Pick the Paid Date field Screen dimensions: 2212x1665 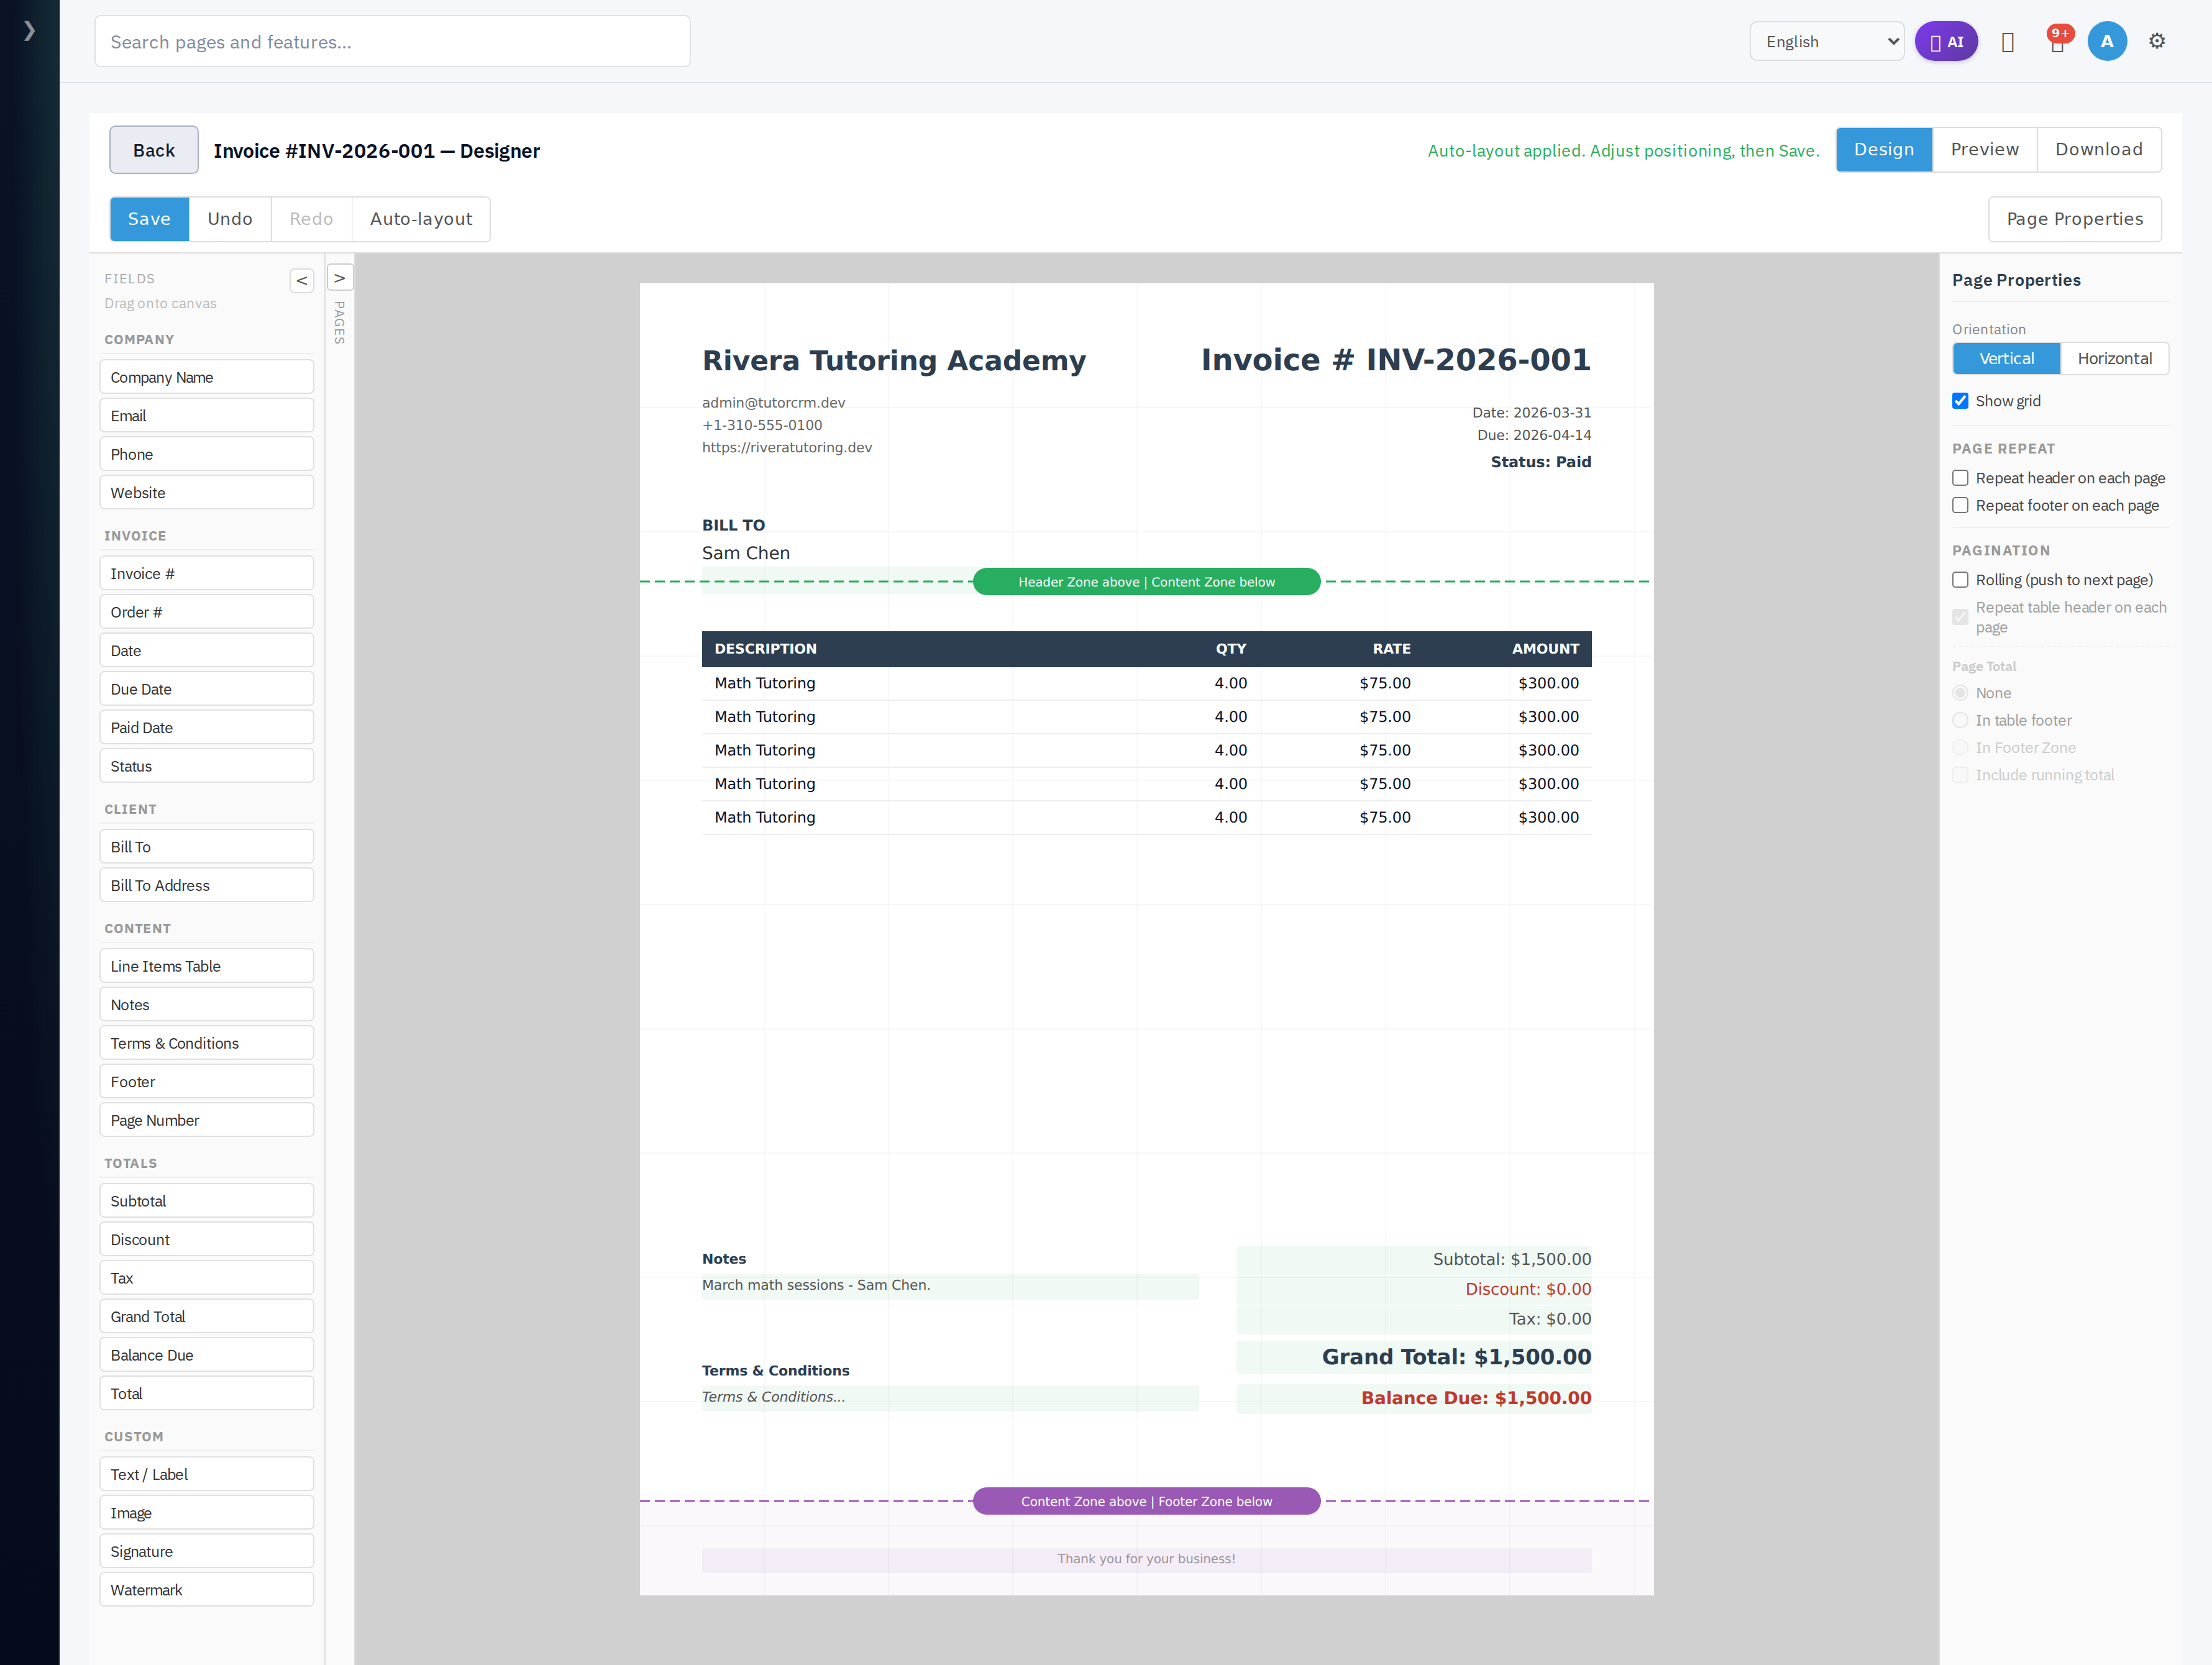click(x=206, y=728)
